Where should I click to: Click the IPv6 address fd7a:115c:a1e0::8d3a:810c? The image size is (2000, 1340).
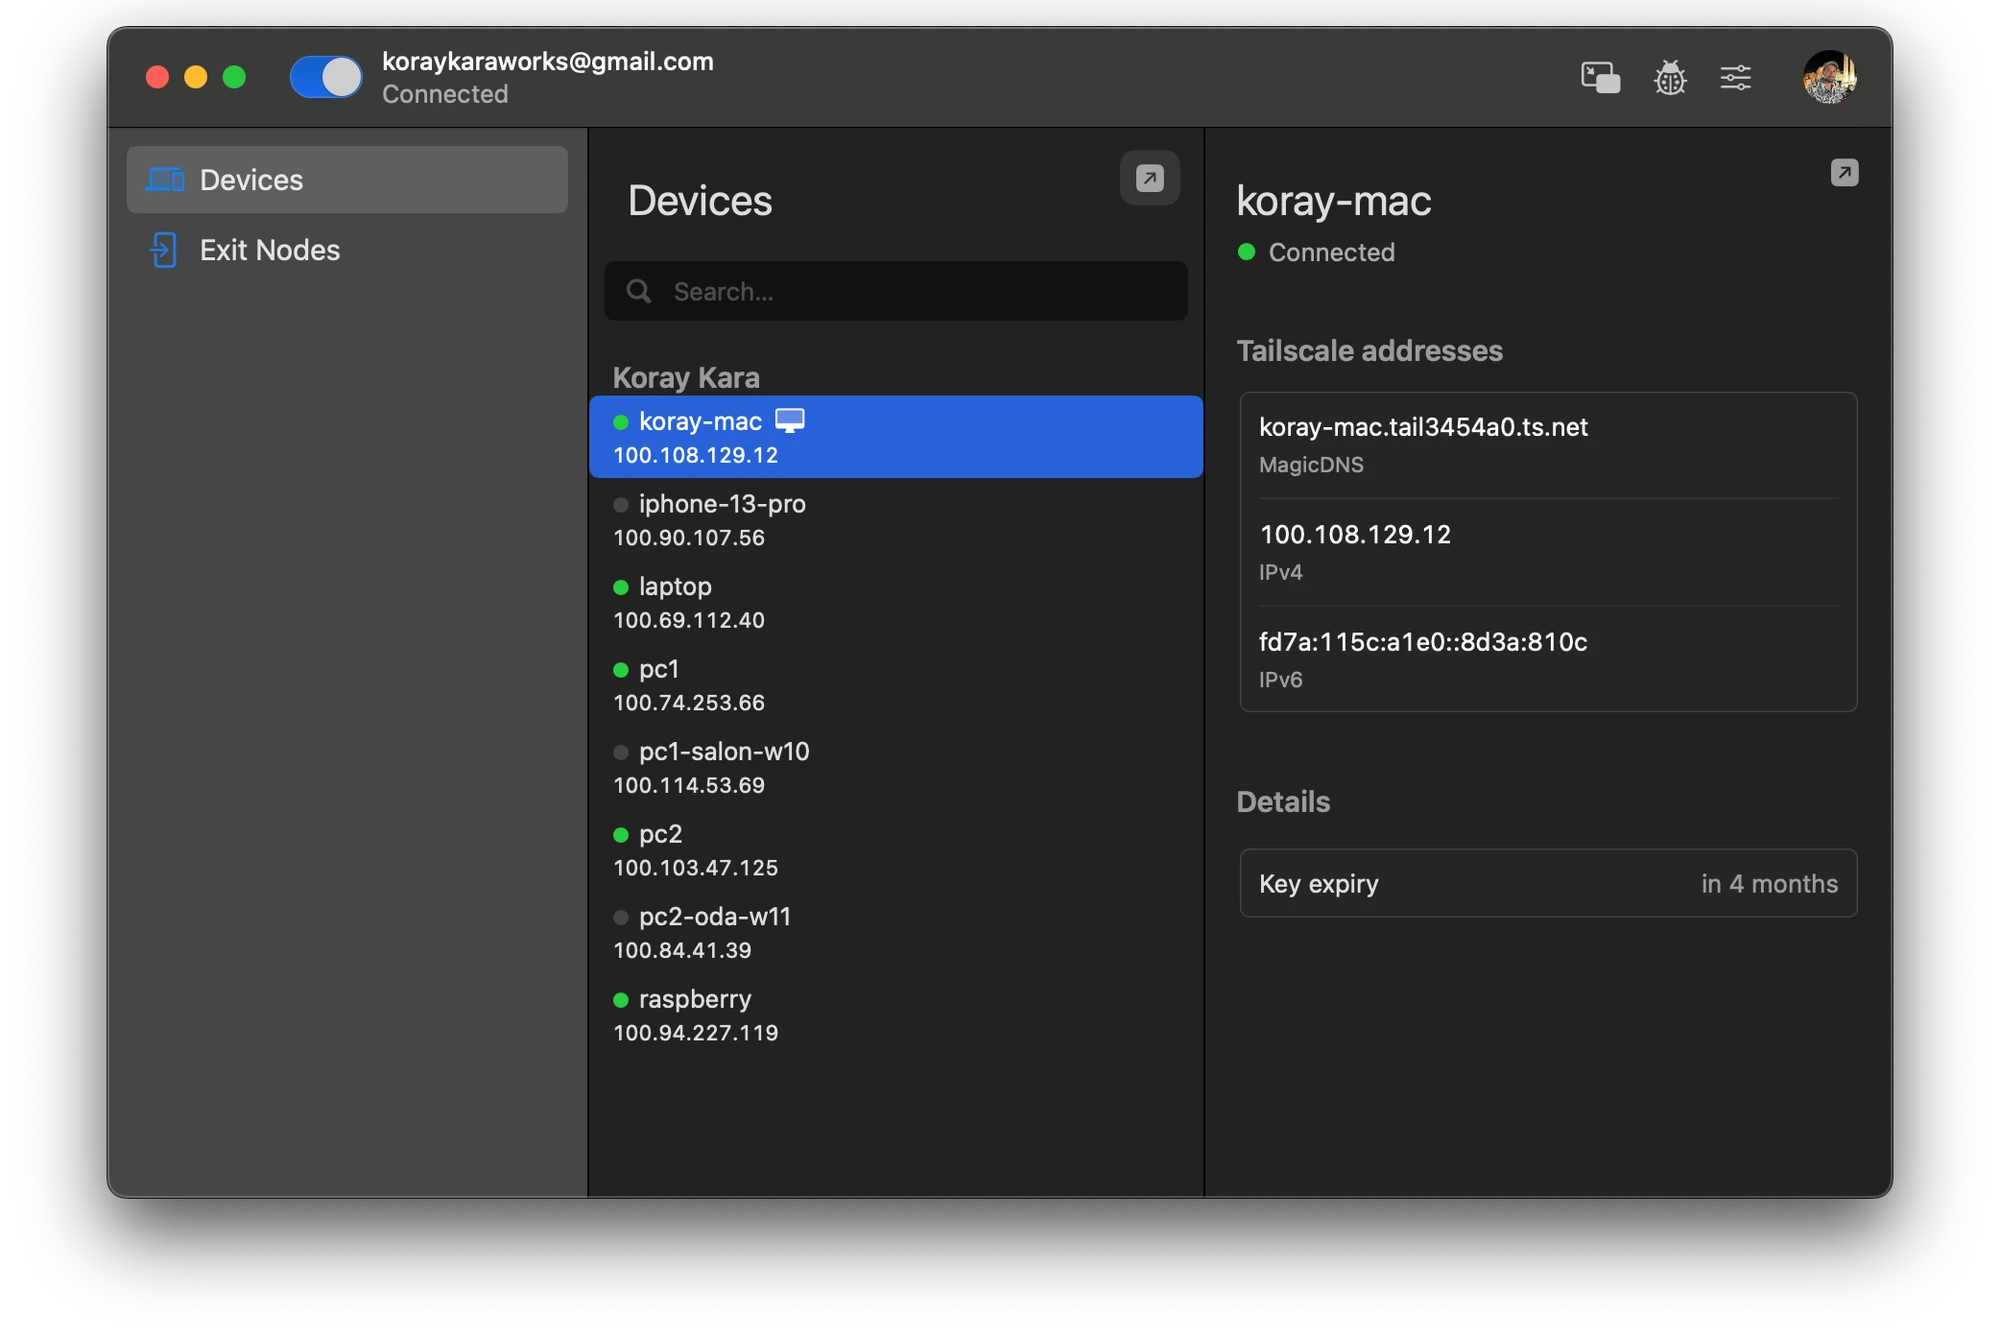coord(1423,642)
